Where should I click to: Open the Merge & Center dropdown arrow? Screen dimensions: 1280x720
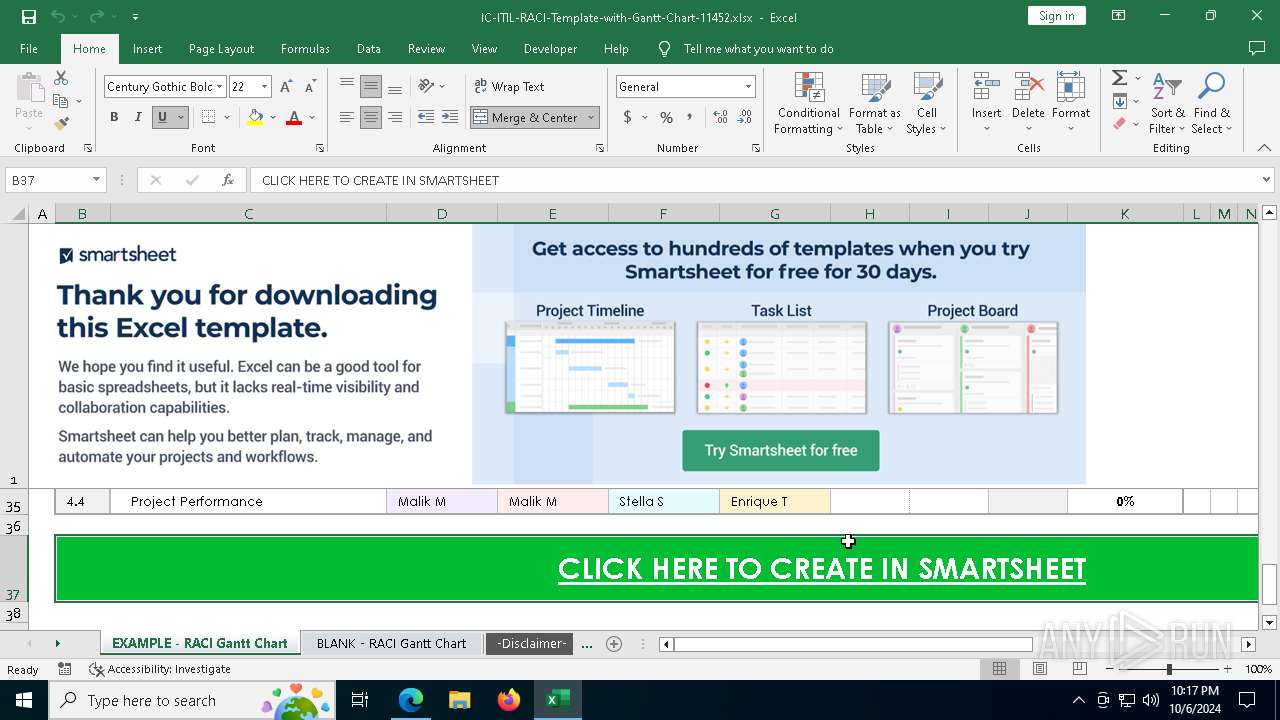pyautogui.click(x=591, y=117)
